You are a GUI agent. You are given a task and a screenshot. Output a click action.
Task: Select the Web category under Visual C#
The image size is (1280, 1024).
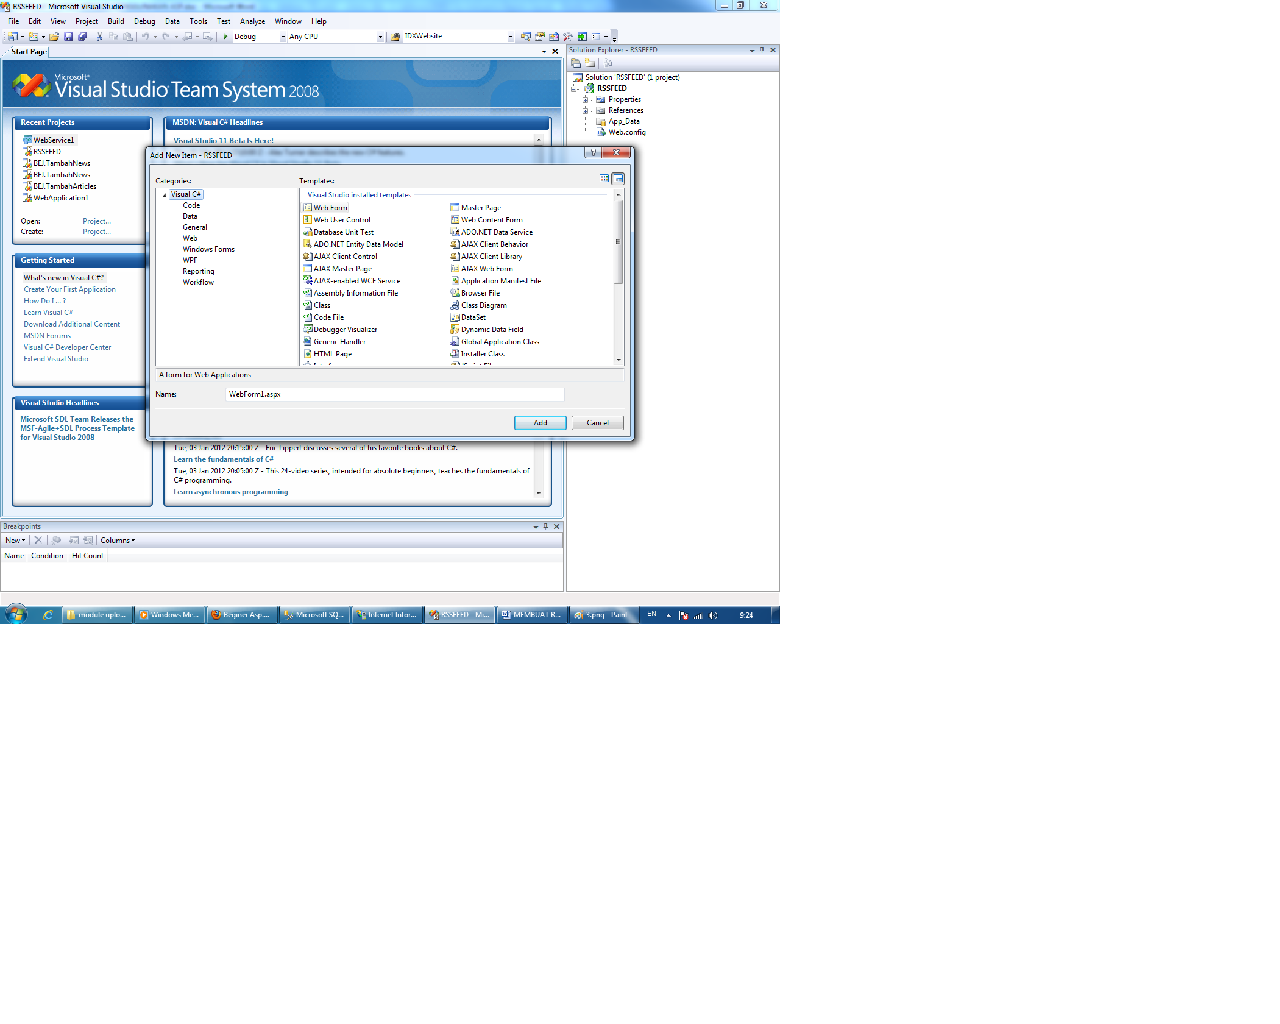[x=188, y=238]
